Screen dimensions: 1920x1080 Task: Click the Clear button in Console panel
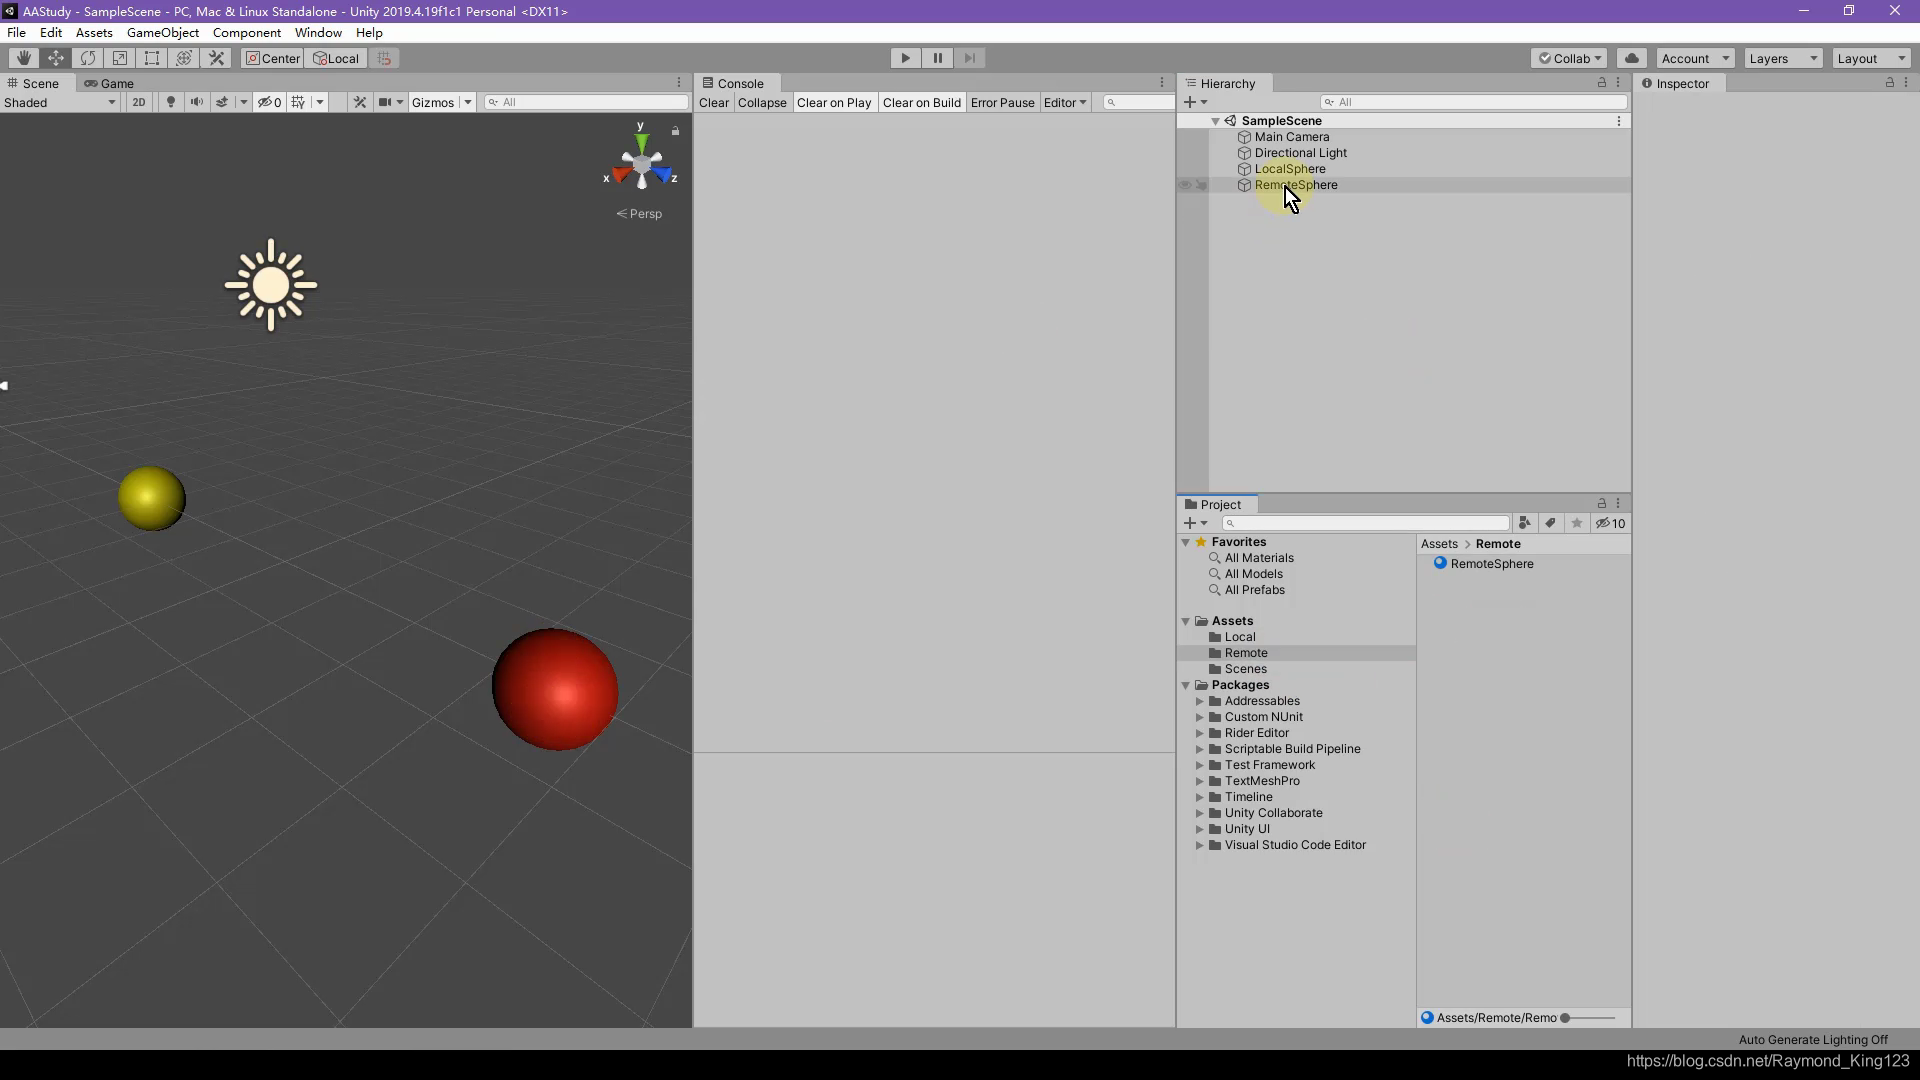pyautogui.click(x=715, y=103)
